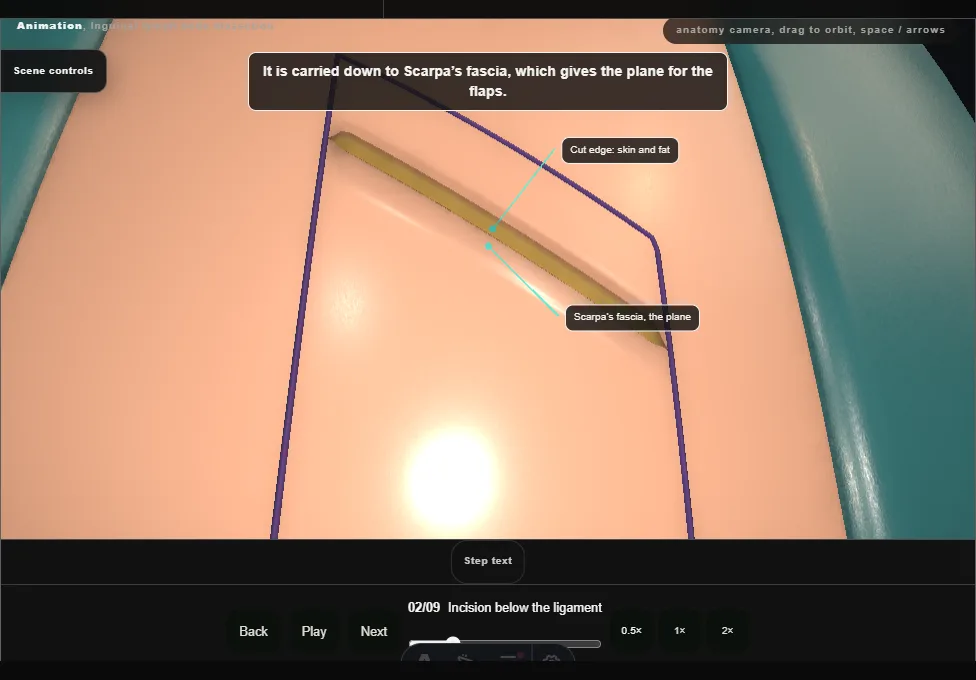
Task: Toggle the Step text button
Action: tap(488, 561)
